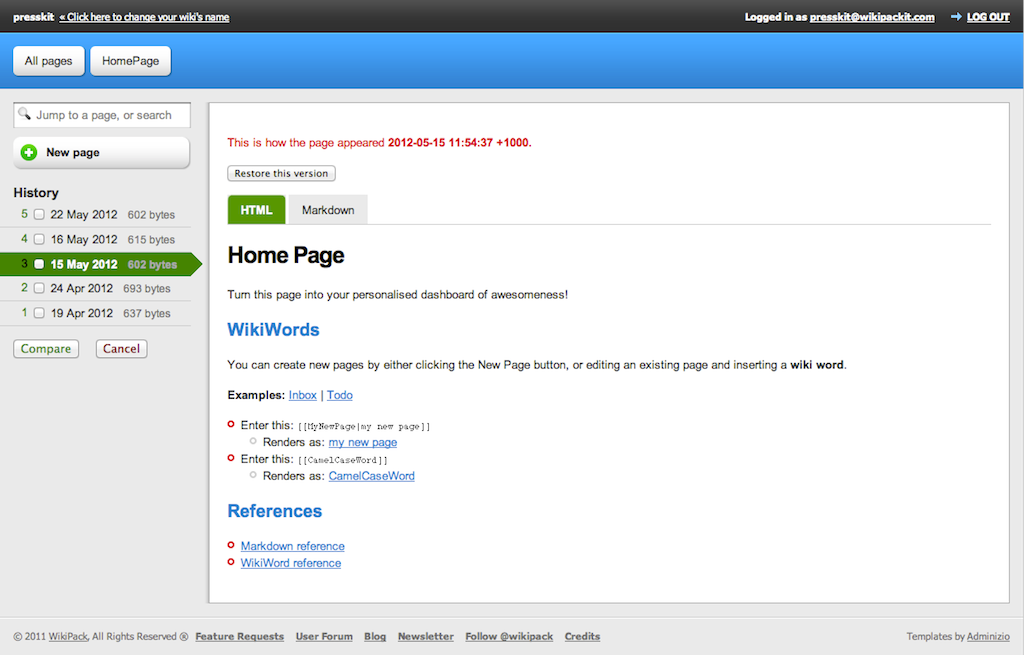
Task: Check the 16 May 2012 revision box
Action: coord(39,240)
